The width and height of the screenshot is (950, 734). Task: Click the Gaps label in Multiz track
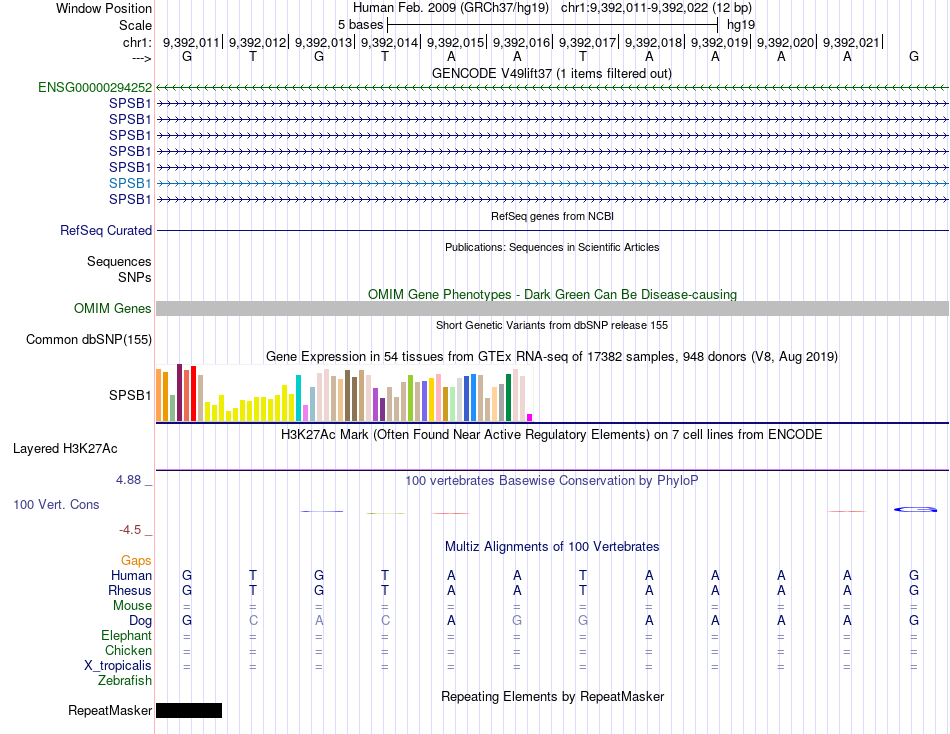[136, 561]
